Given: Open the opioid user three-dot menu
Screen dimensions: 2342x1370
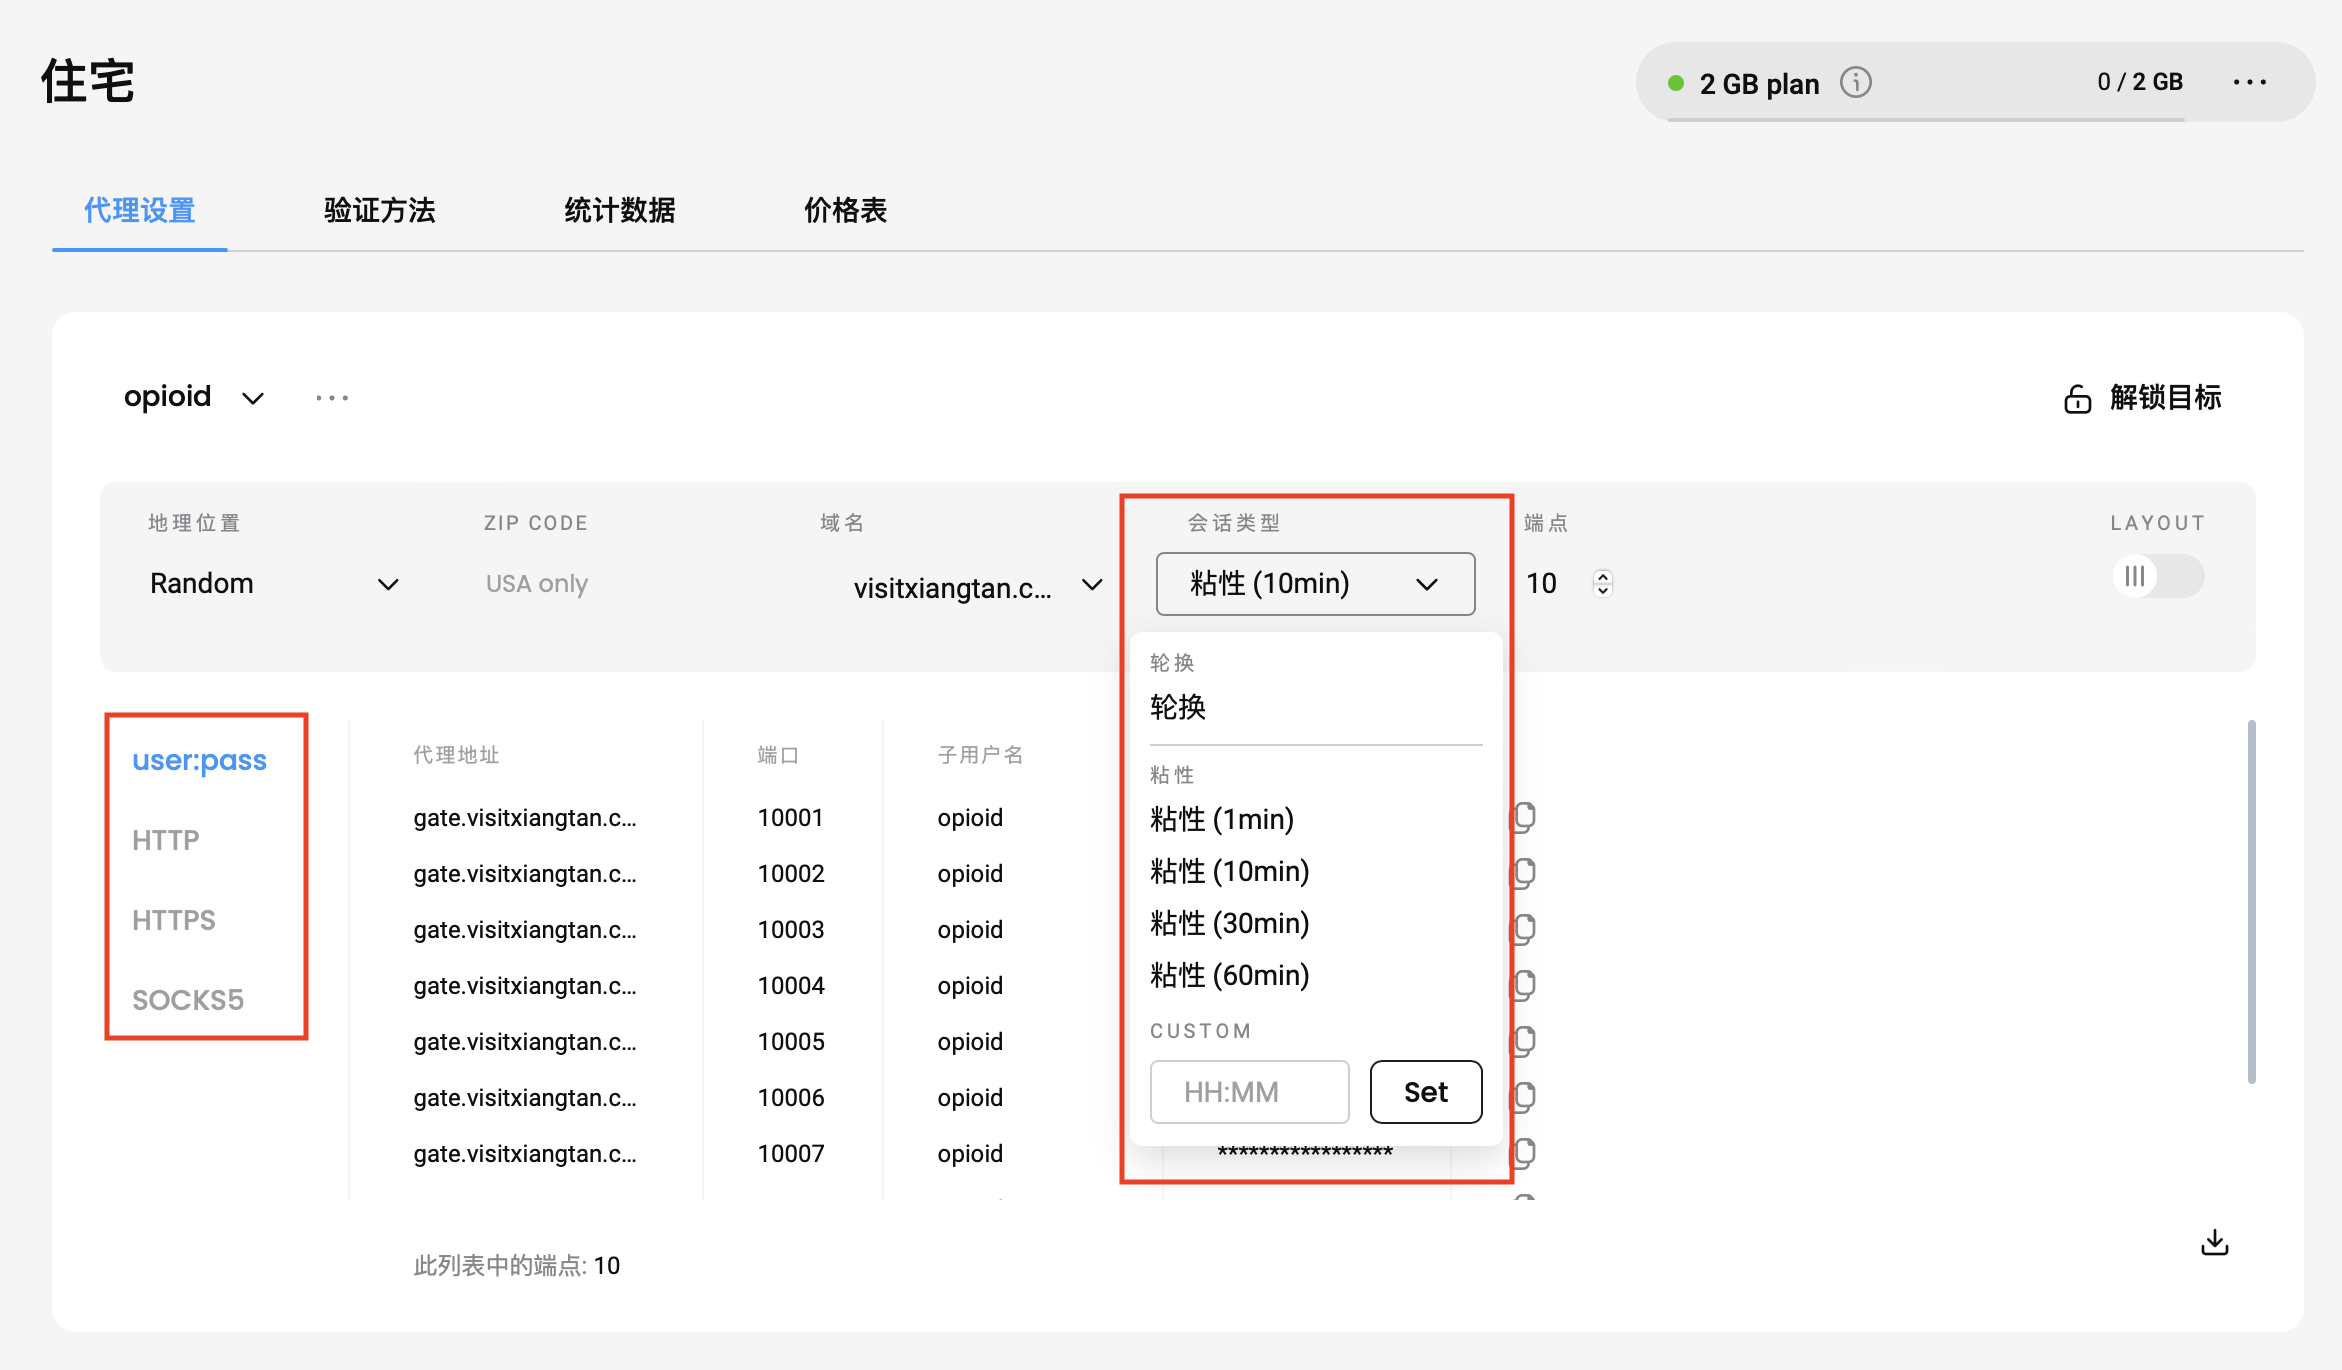Looking at the screenshot, I should pos(332,398).
